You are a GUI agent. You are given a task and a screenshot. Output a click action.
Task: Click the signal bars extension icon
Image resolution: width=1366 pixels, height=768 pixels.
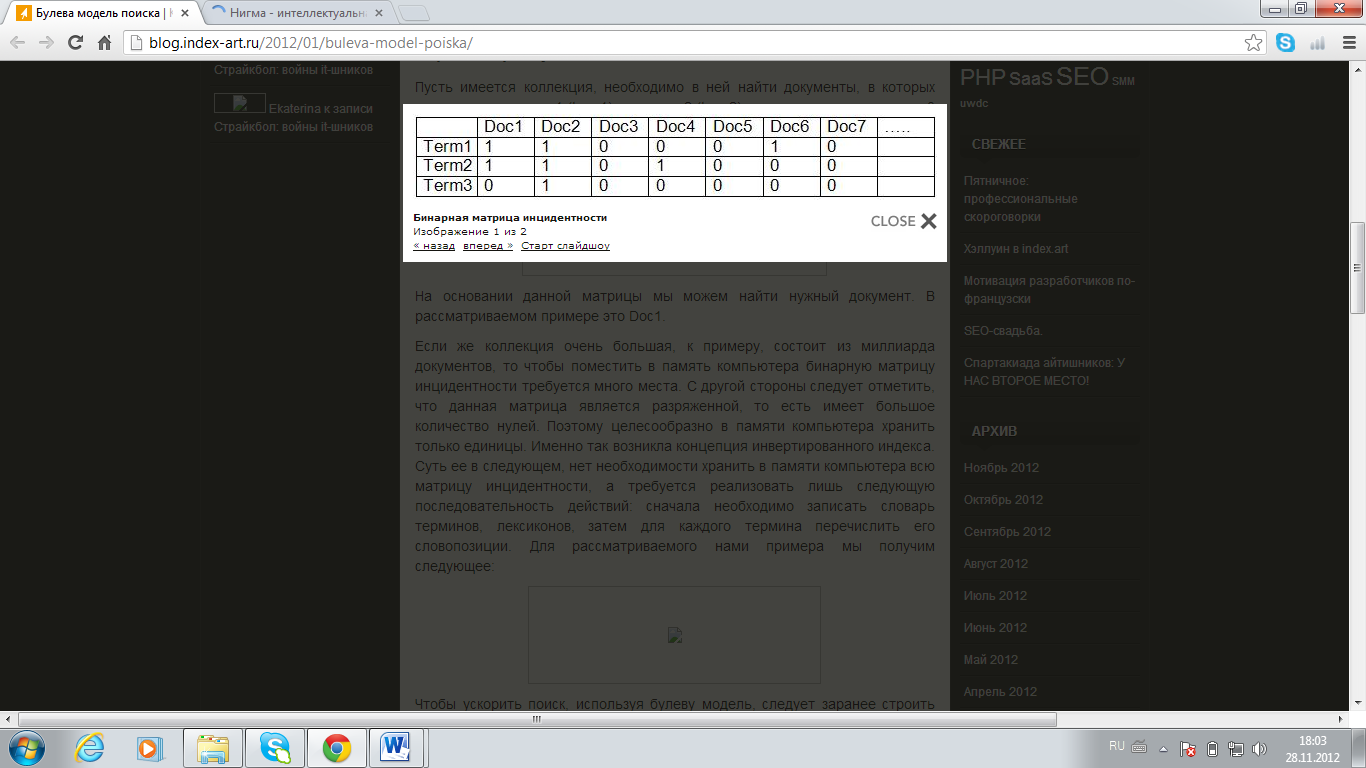(x=1316, y=43)
